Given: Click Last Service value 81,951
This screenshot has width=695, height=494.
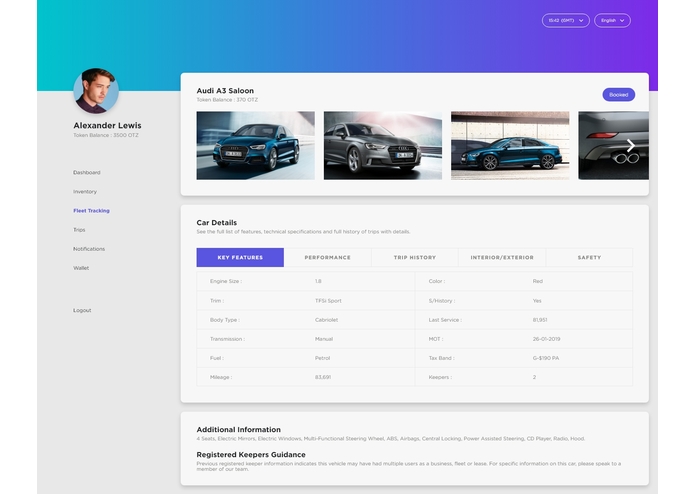Looking at the screenshot, I should tap(540, 319).
